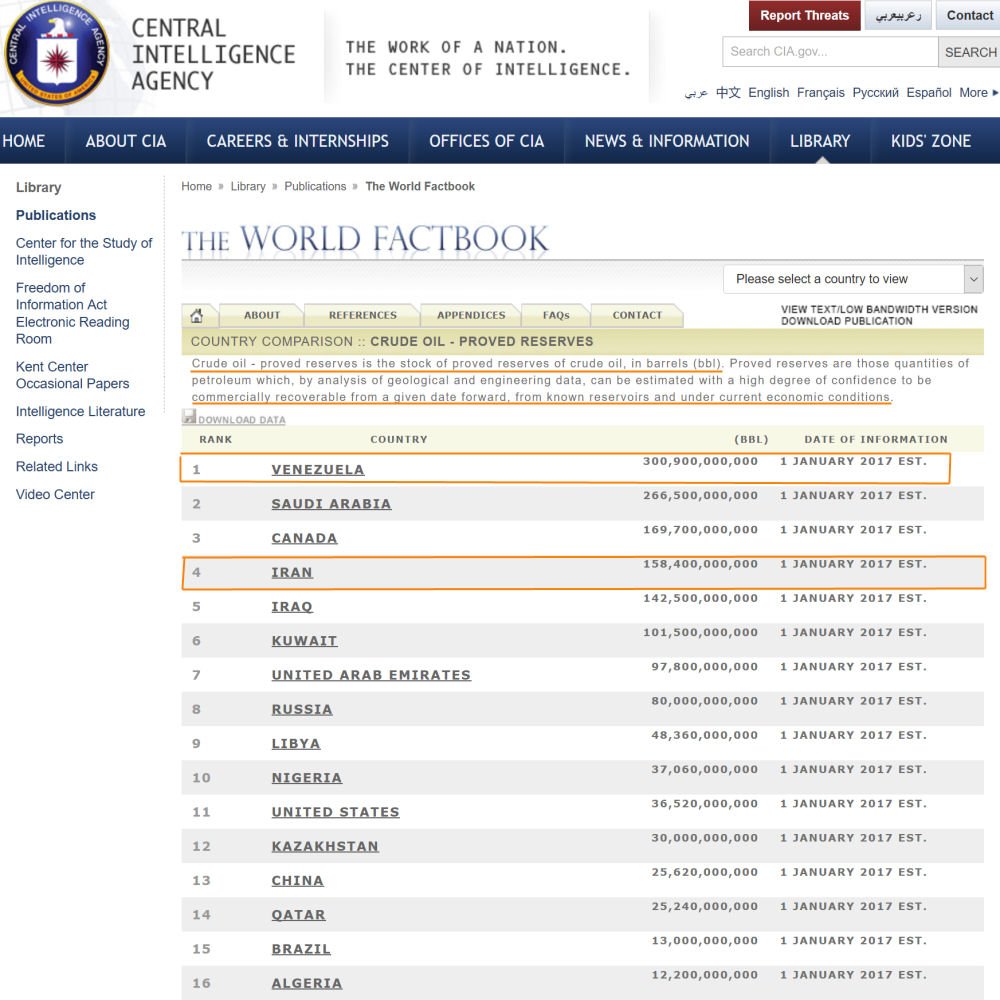Select the Français language link
The width and height of the screenshot is (1000, 1000).
pyautogui.click(x=820, y=92)
